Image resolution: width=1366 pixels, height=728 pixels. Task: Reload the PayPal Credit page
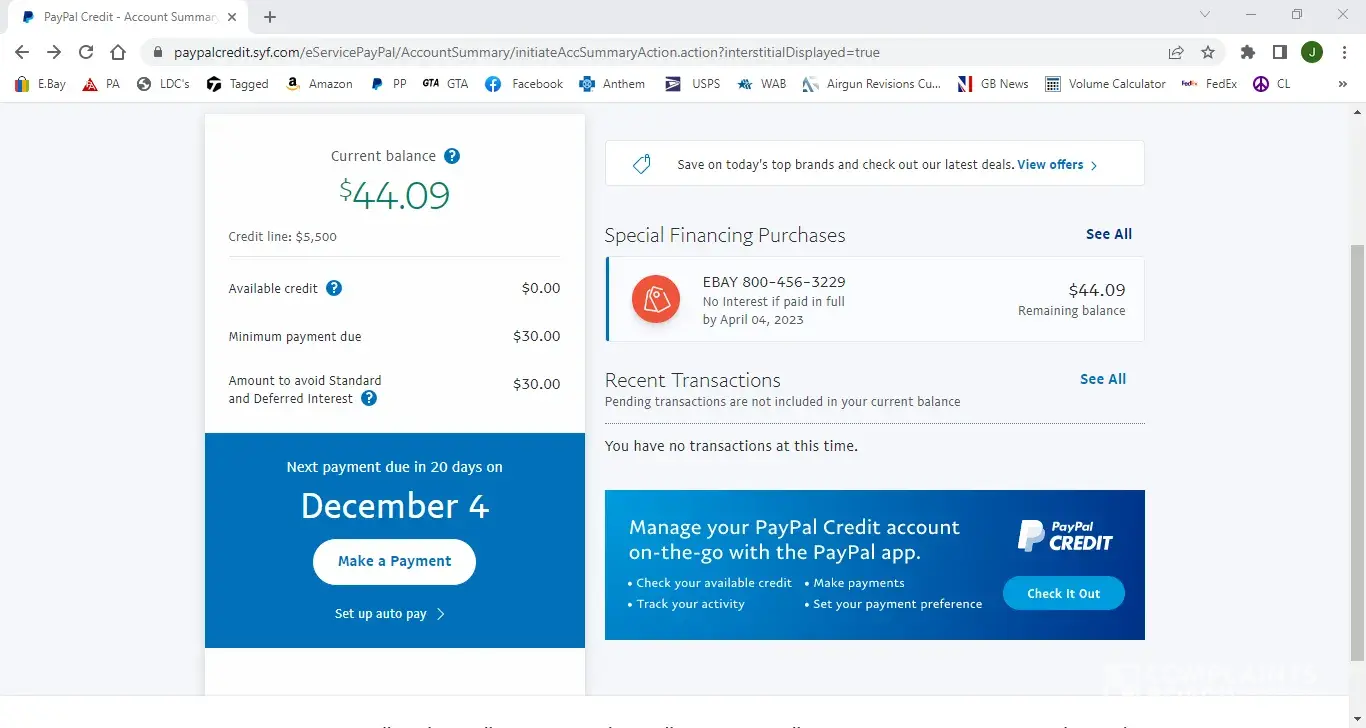(86, 52)
